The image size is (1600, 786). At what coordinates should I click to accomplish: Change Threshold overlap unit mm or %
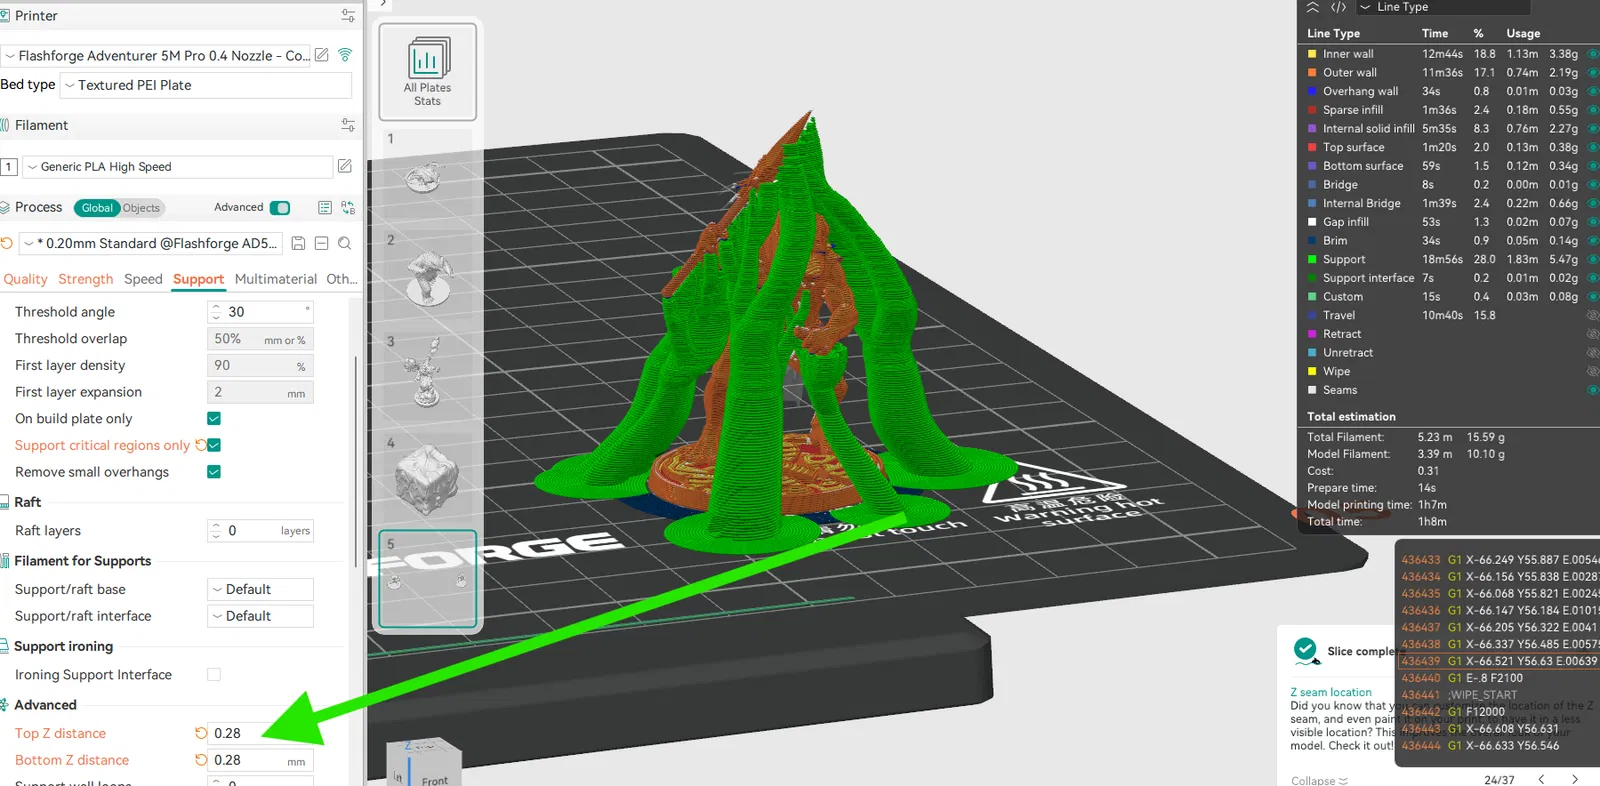pos(285,340)
